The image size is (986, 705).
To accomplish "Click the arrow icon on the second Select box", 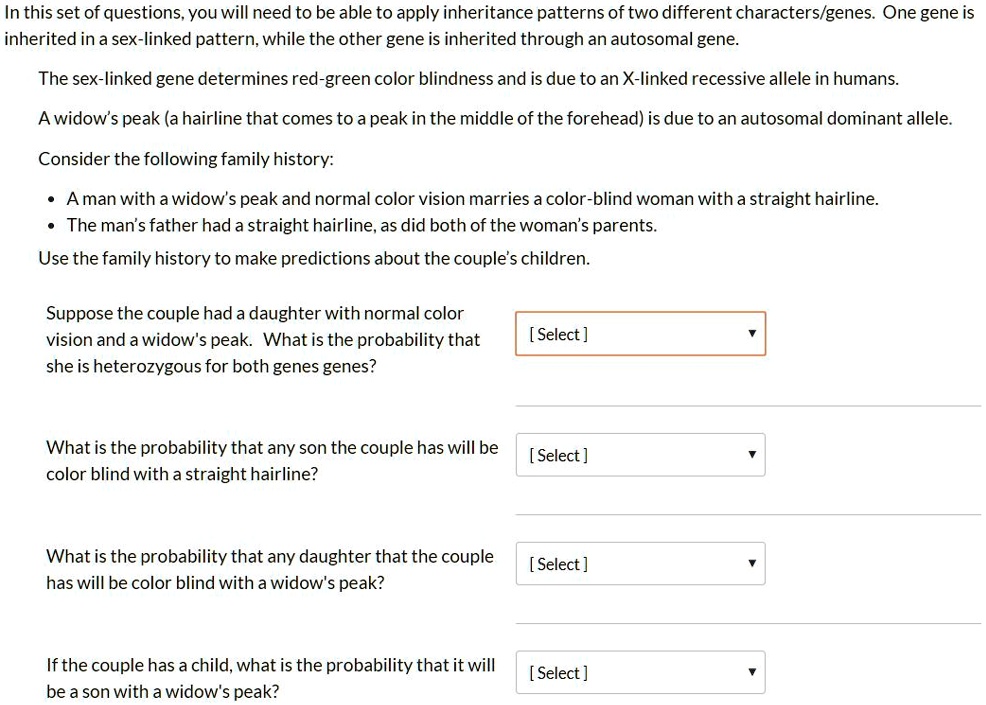I will tap(752, 455).
